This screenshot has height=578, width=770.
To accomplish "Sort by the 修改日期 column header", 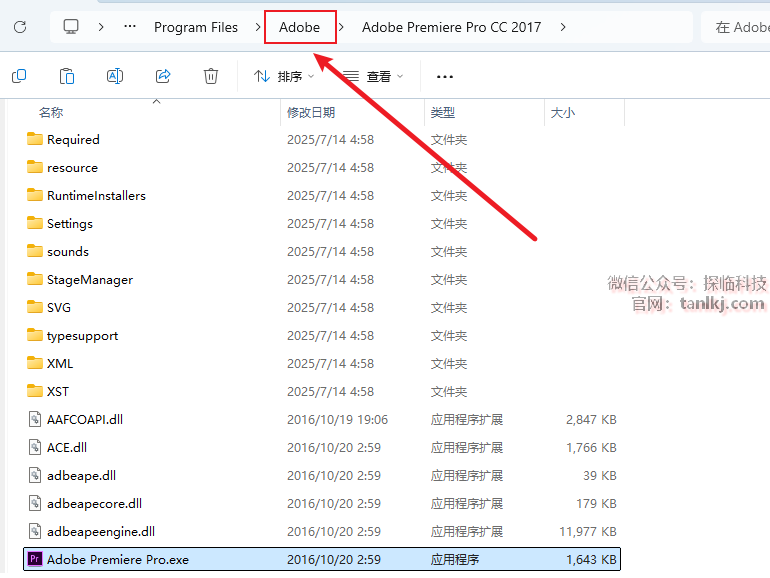I will tap(310, 112).
